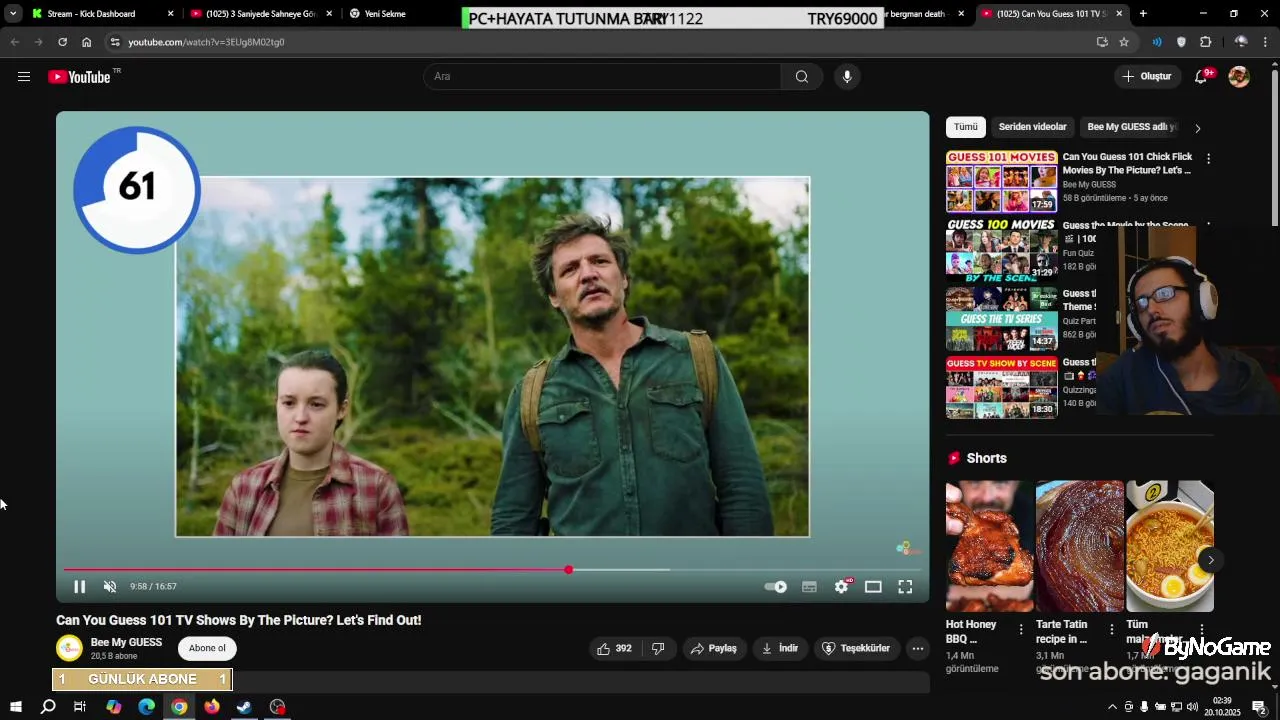Open YouTube notifications bell
This screenshot has height=720, width=1280.
pyautogui.click(x=1202, y=77)
